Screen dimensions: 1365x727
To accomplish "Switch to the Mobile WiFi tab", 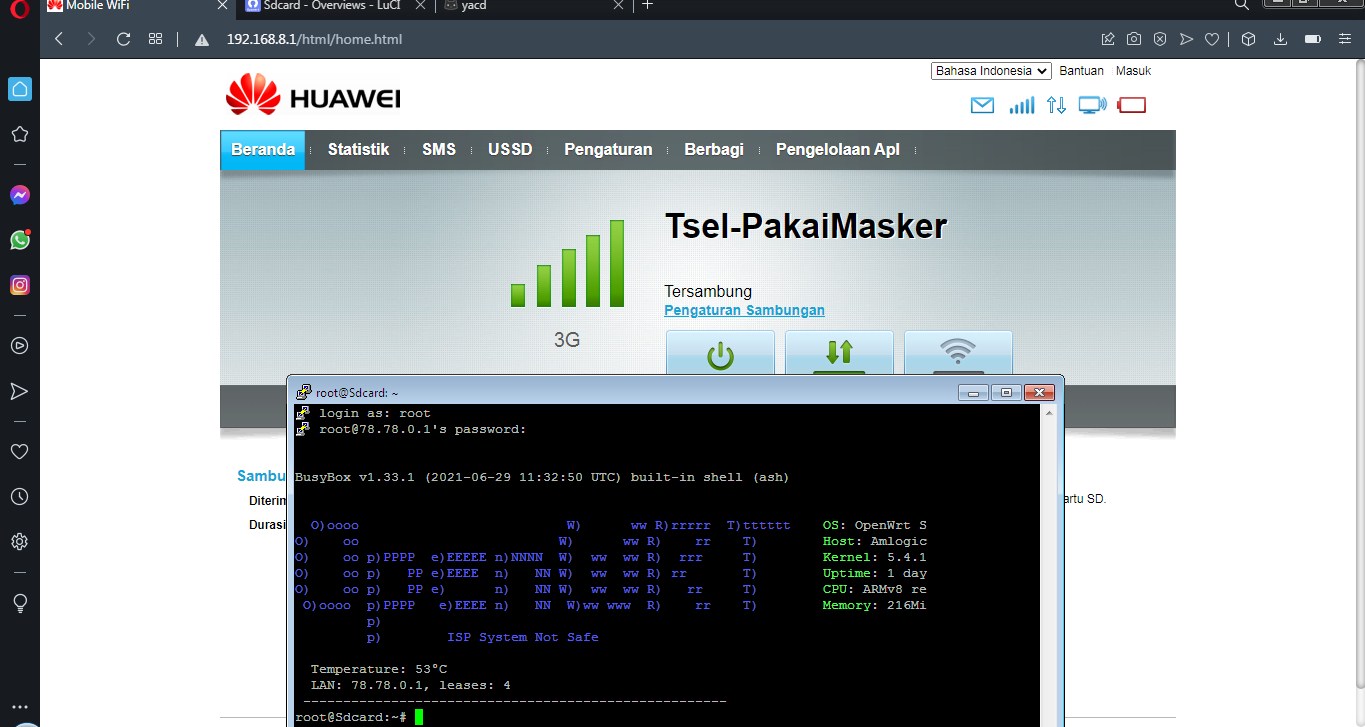I will (139, 6).
